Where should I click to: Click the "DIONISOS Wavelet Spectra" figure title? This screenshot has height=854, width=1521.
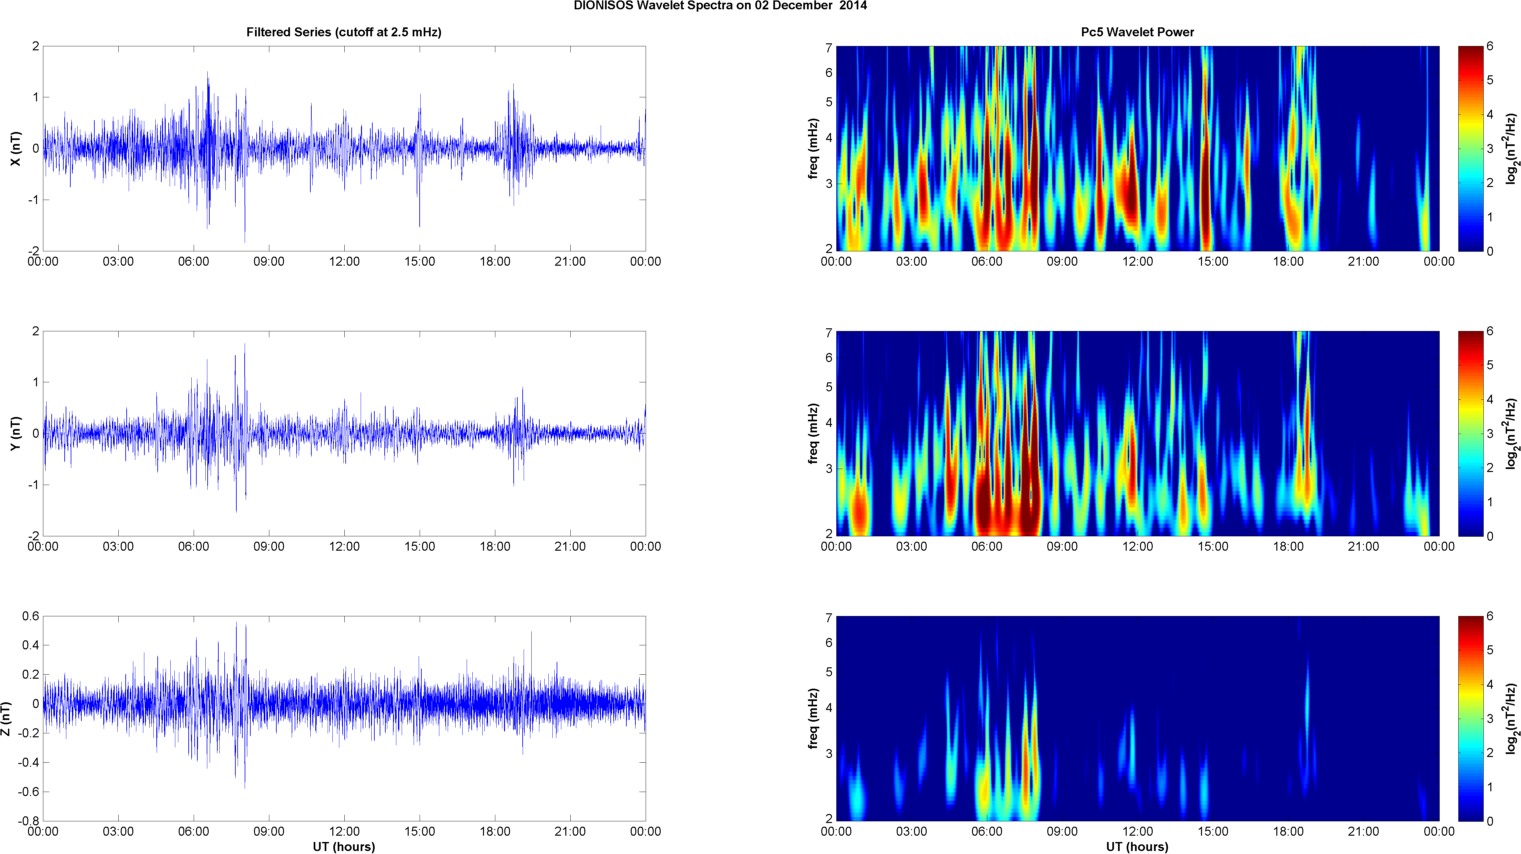click(720, 6)
